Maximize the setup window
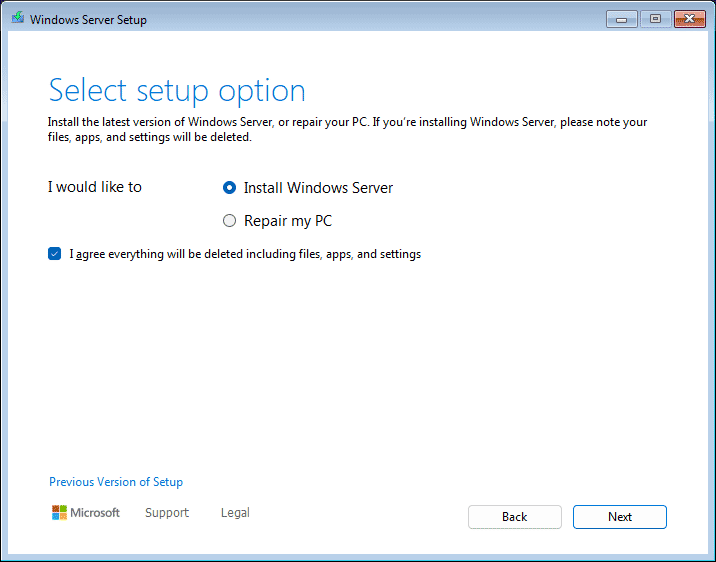 pyautogui.click(x=655, y=19)
